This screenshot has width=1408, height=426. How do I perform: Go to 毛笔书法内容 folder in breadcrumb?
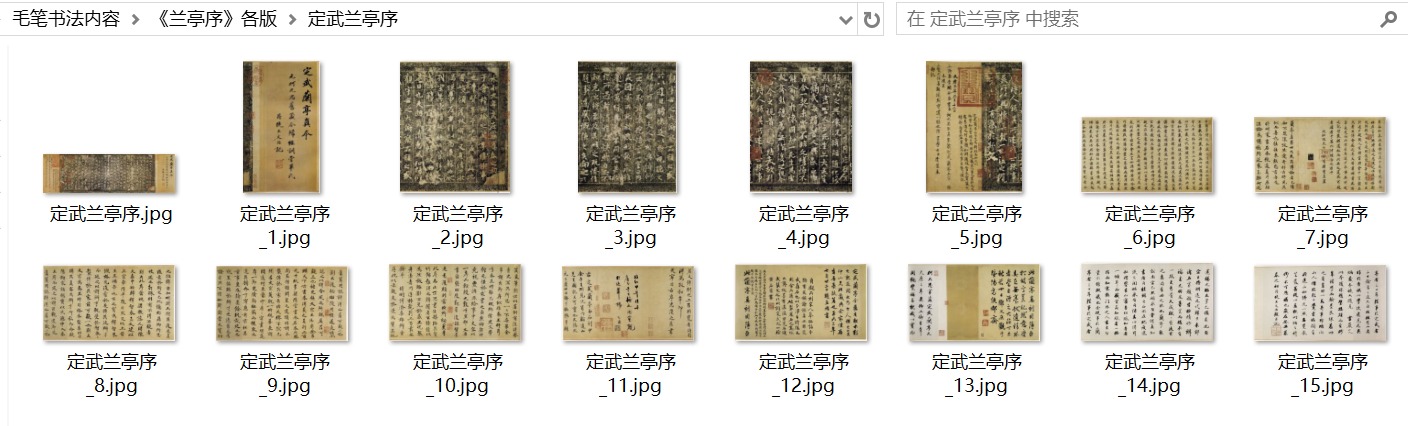click(67, 19)
